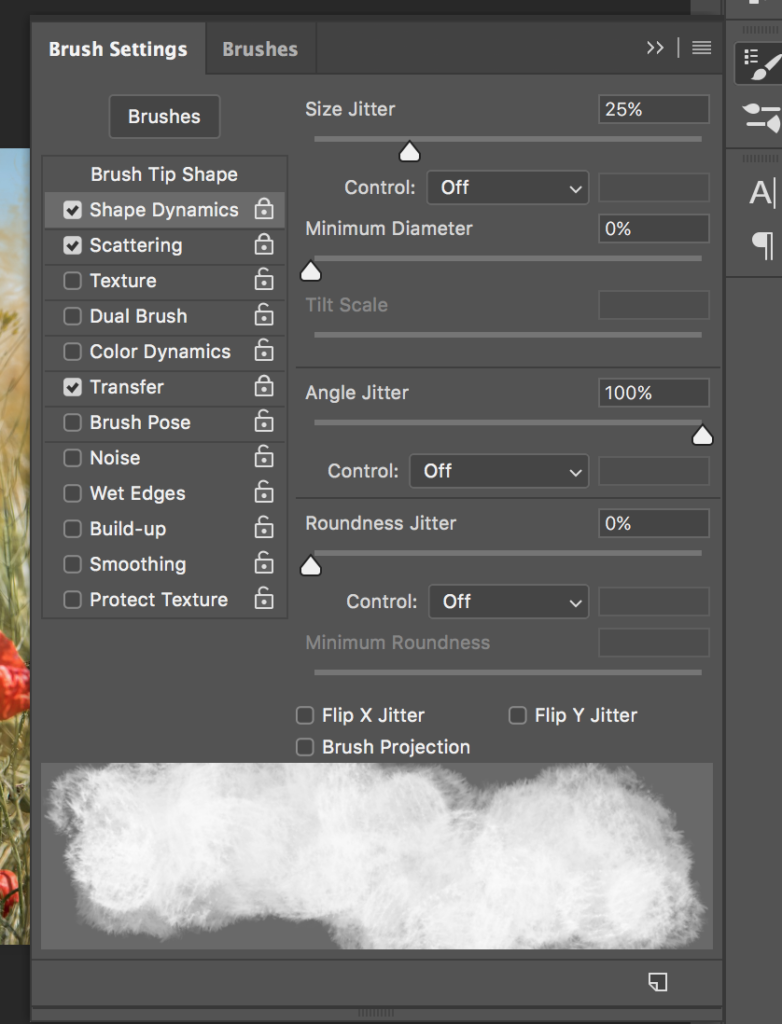782x1024 pixels.
Task: Open the Roundness Jitter Control dropdown
Action: 508,601
